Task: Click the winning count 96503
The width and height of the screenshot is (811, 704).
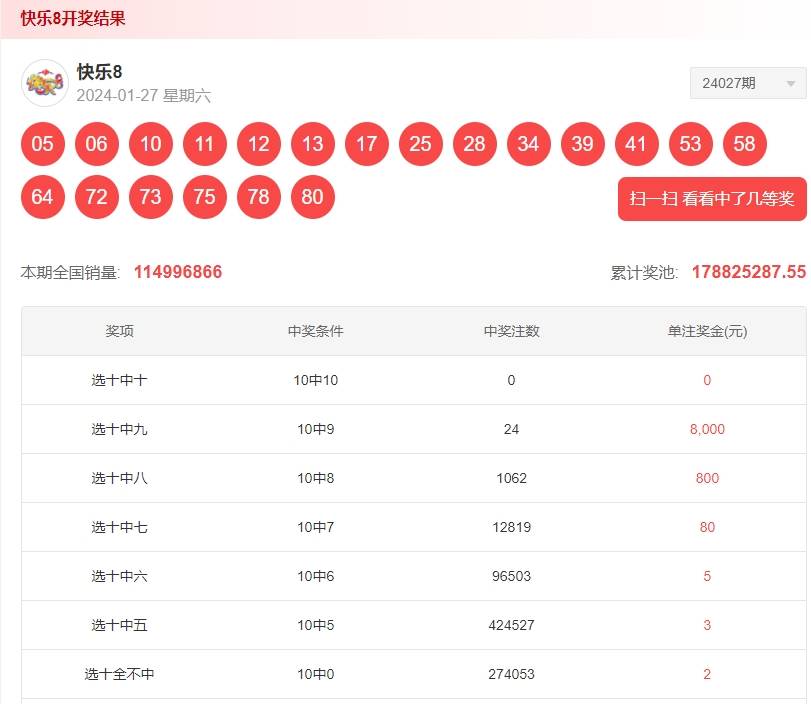Action: [x=512, y=576]
